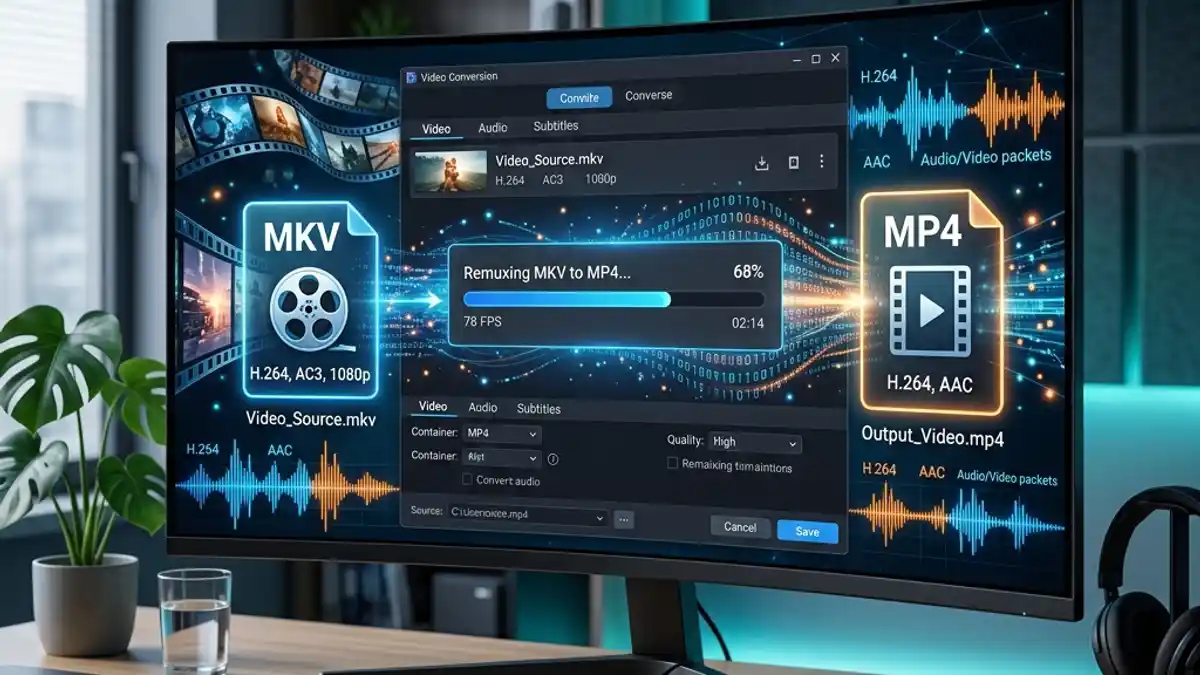
Task: Click the square icon beside the download icon
Action: (x=794, y=162)
